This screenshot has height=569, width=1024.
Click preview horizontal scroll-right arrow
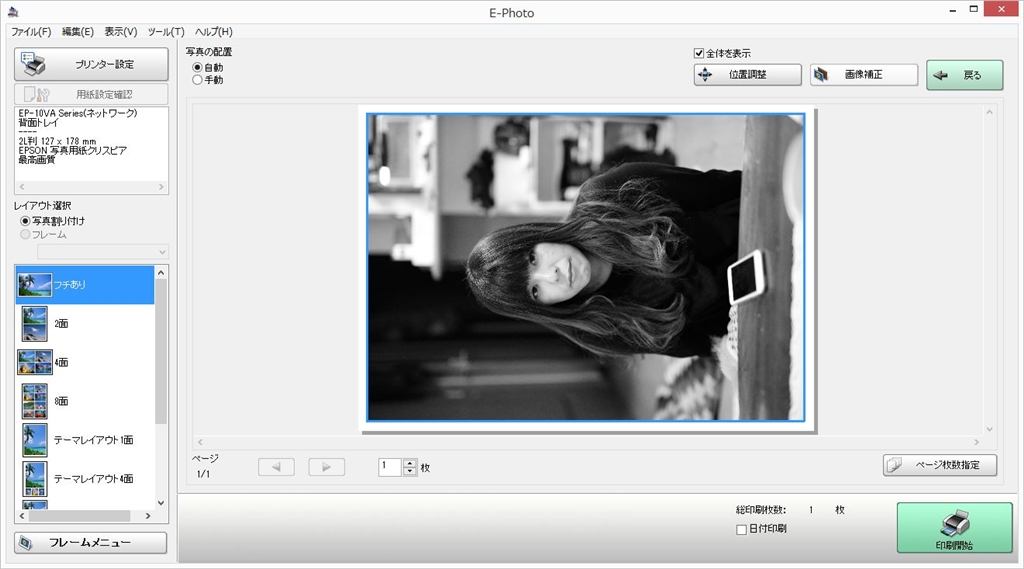(977, 442)
